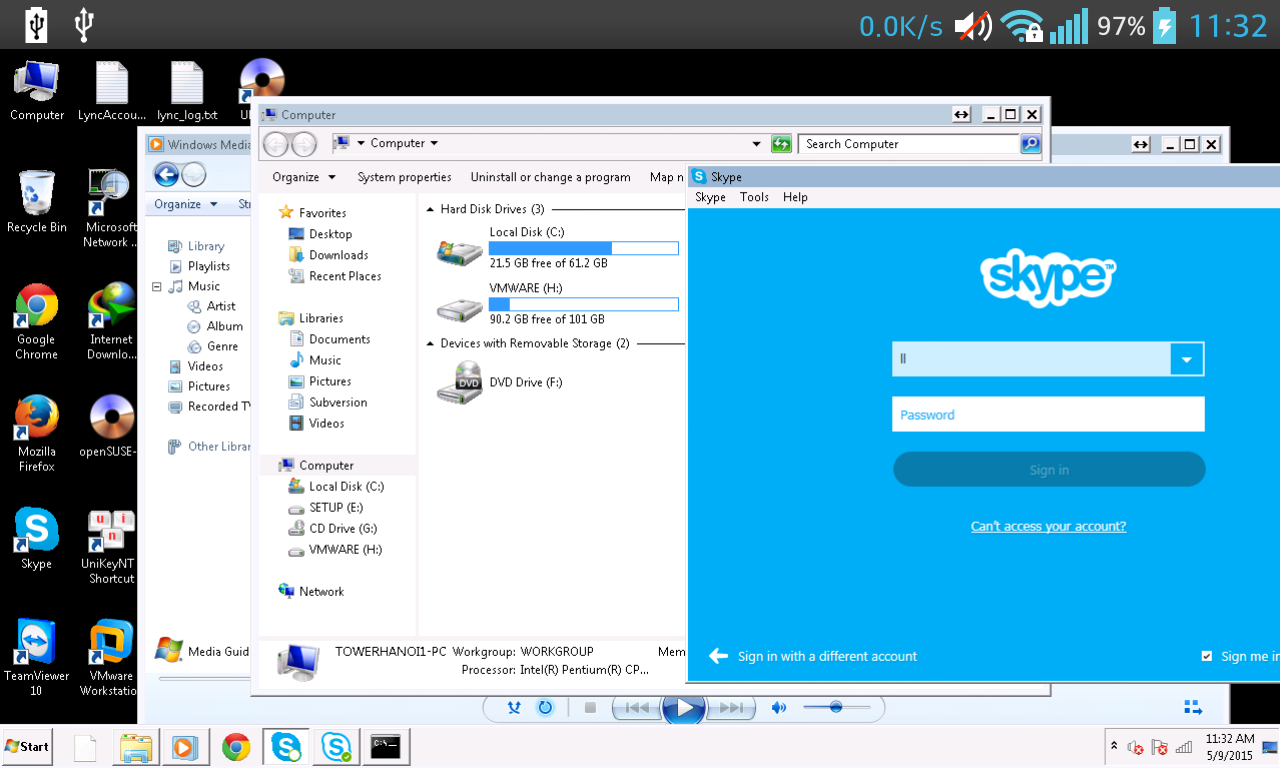Open address bar history dropdown arrow

pos(757,144)
